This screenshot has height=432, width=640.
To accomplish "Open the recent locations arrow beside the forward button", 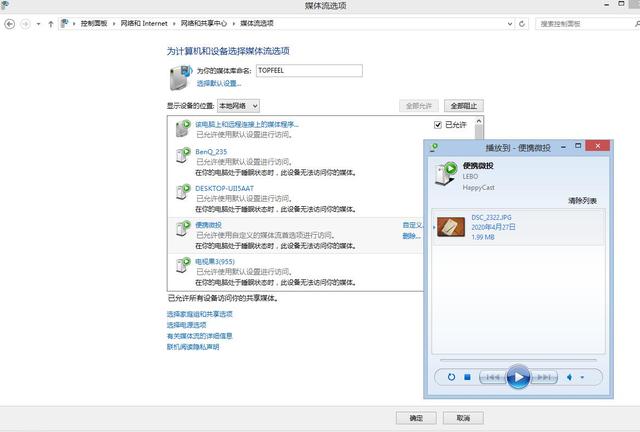I will tap(38, 24).
